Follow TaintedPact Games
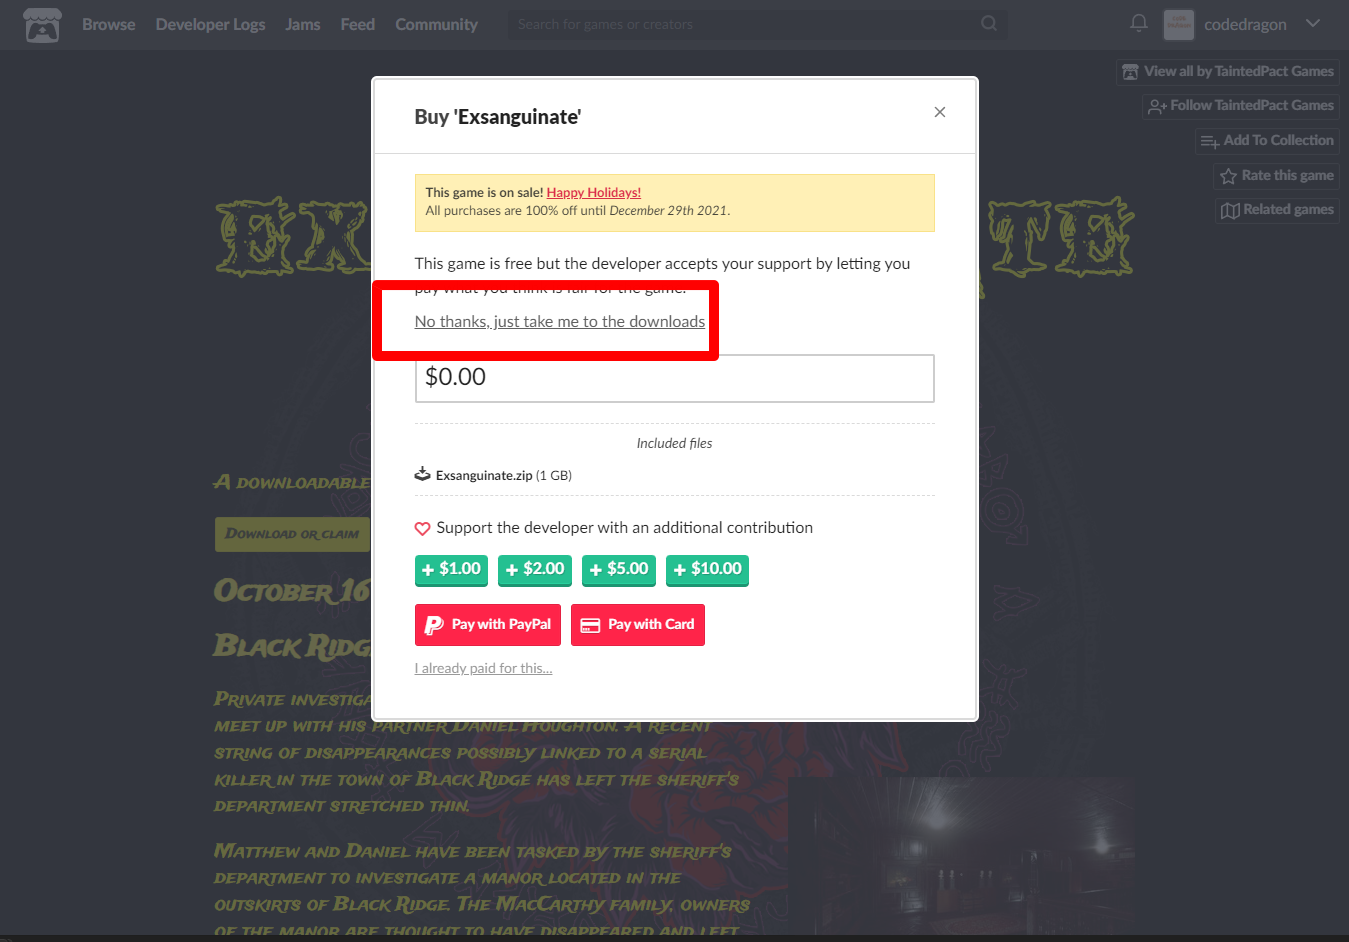The image size is (1349, 942). tap(1240, 106)
